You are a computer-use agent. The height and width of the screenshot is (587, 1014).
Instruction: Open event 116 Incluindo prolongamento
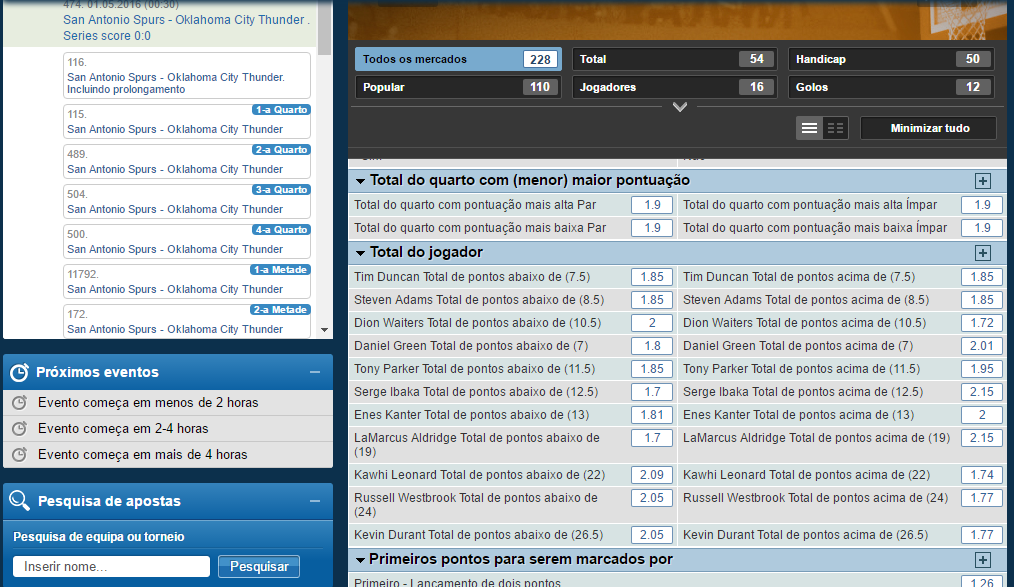[x=187, y=76]
